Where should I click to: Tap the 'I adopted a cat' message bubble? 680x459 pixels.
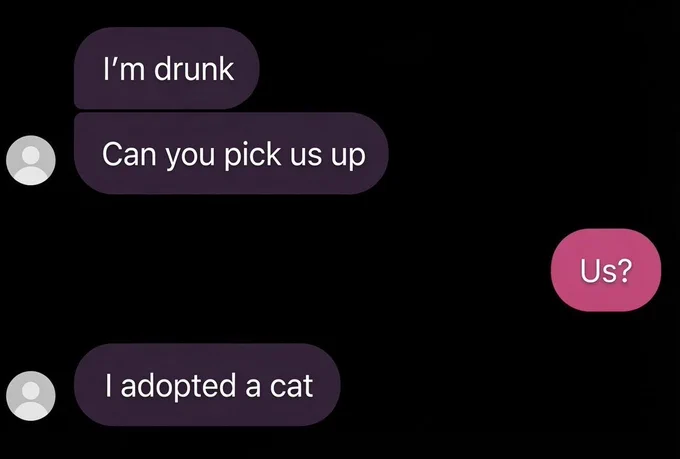coord(207,384)
